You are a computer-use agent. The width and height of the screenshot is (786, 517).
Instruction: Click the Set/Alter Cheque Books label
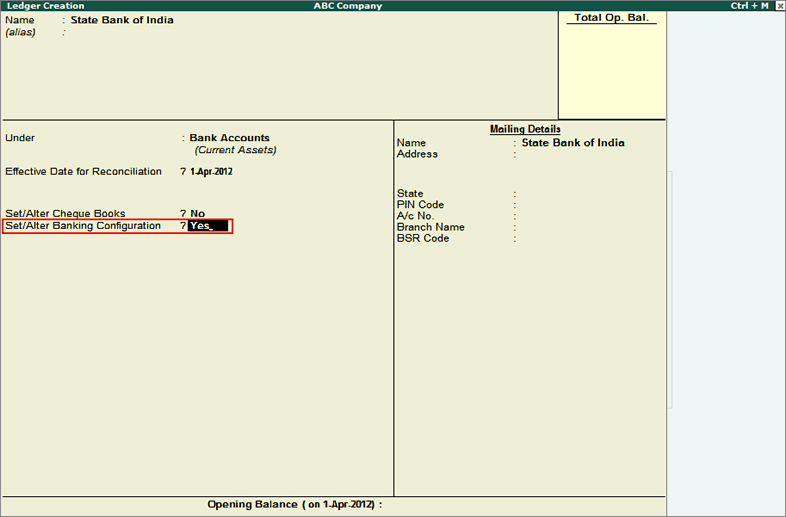click(x=65, y=214)
